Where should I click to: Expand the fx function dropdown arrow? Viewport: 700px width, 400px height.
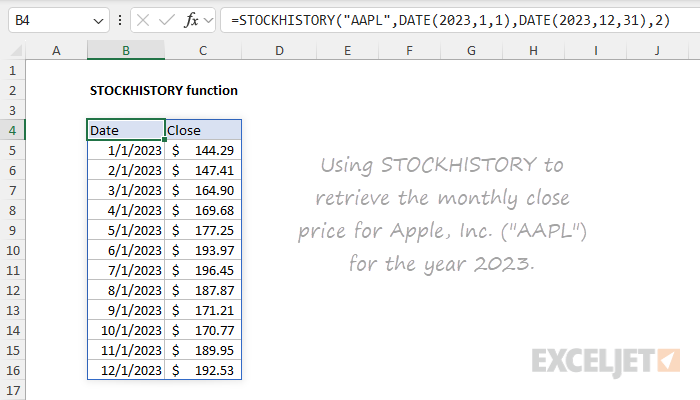208,21
